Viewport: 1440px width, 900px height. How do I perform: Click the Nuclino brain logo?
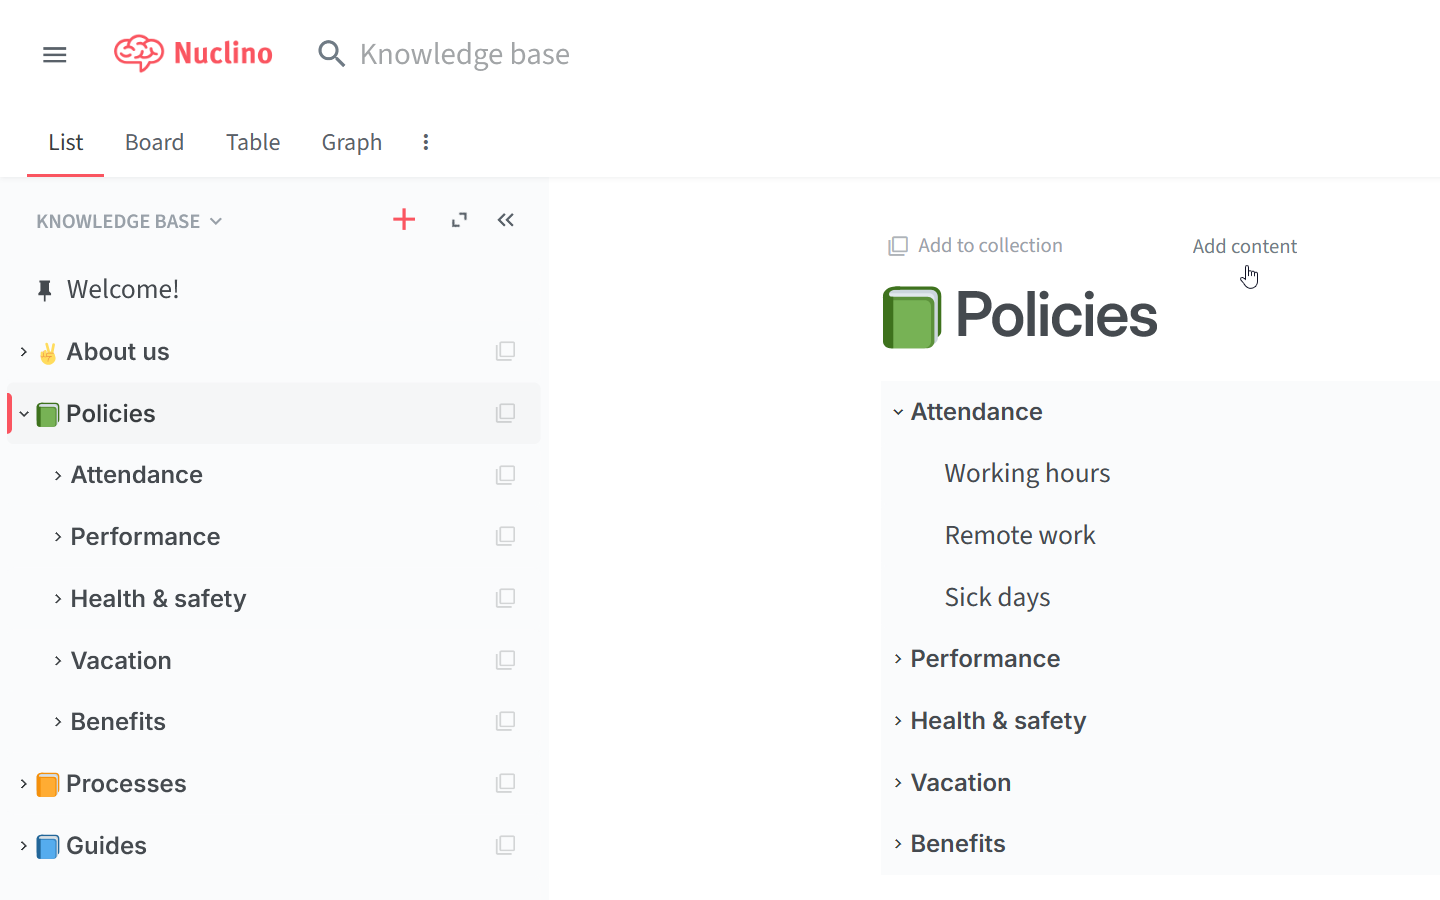pos(139,53)
